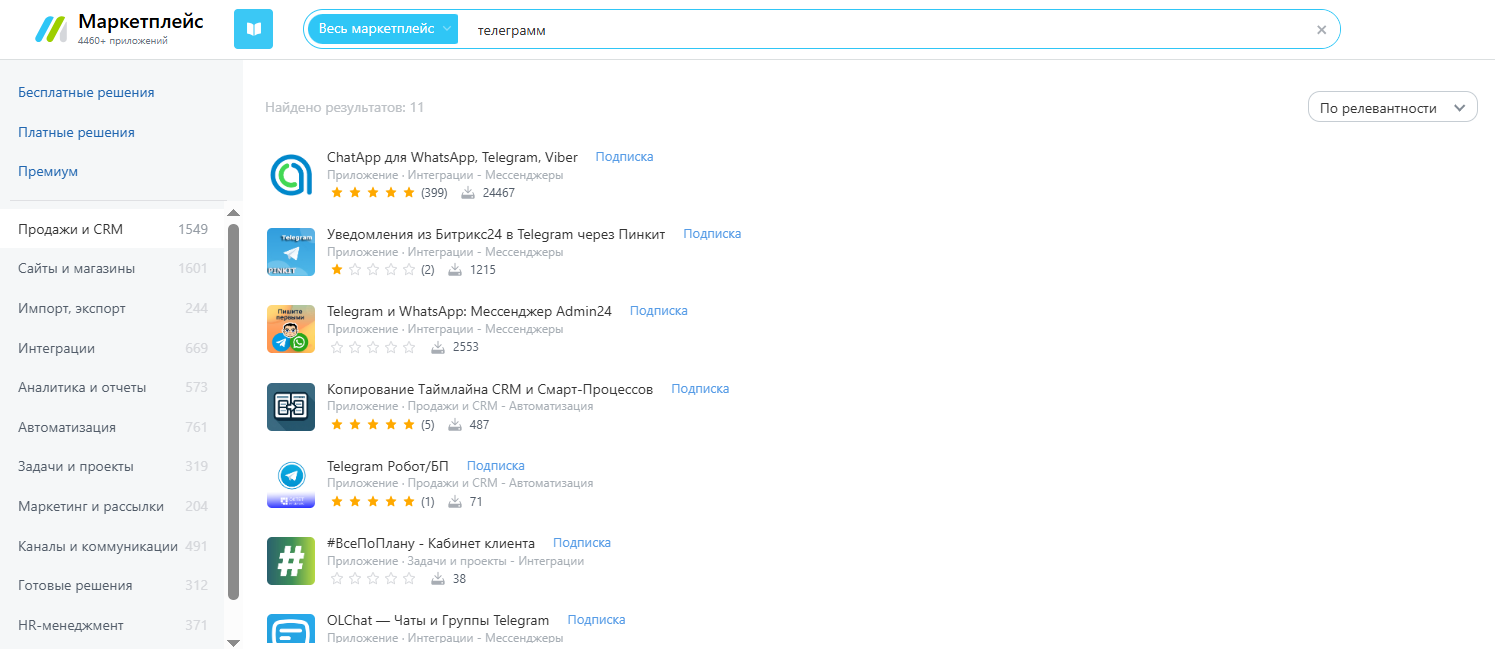This screenshot has width=1495, height=649.
Task: Click the download icon next to 1215
Action: pos(455,270)
